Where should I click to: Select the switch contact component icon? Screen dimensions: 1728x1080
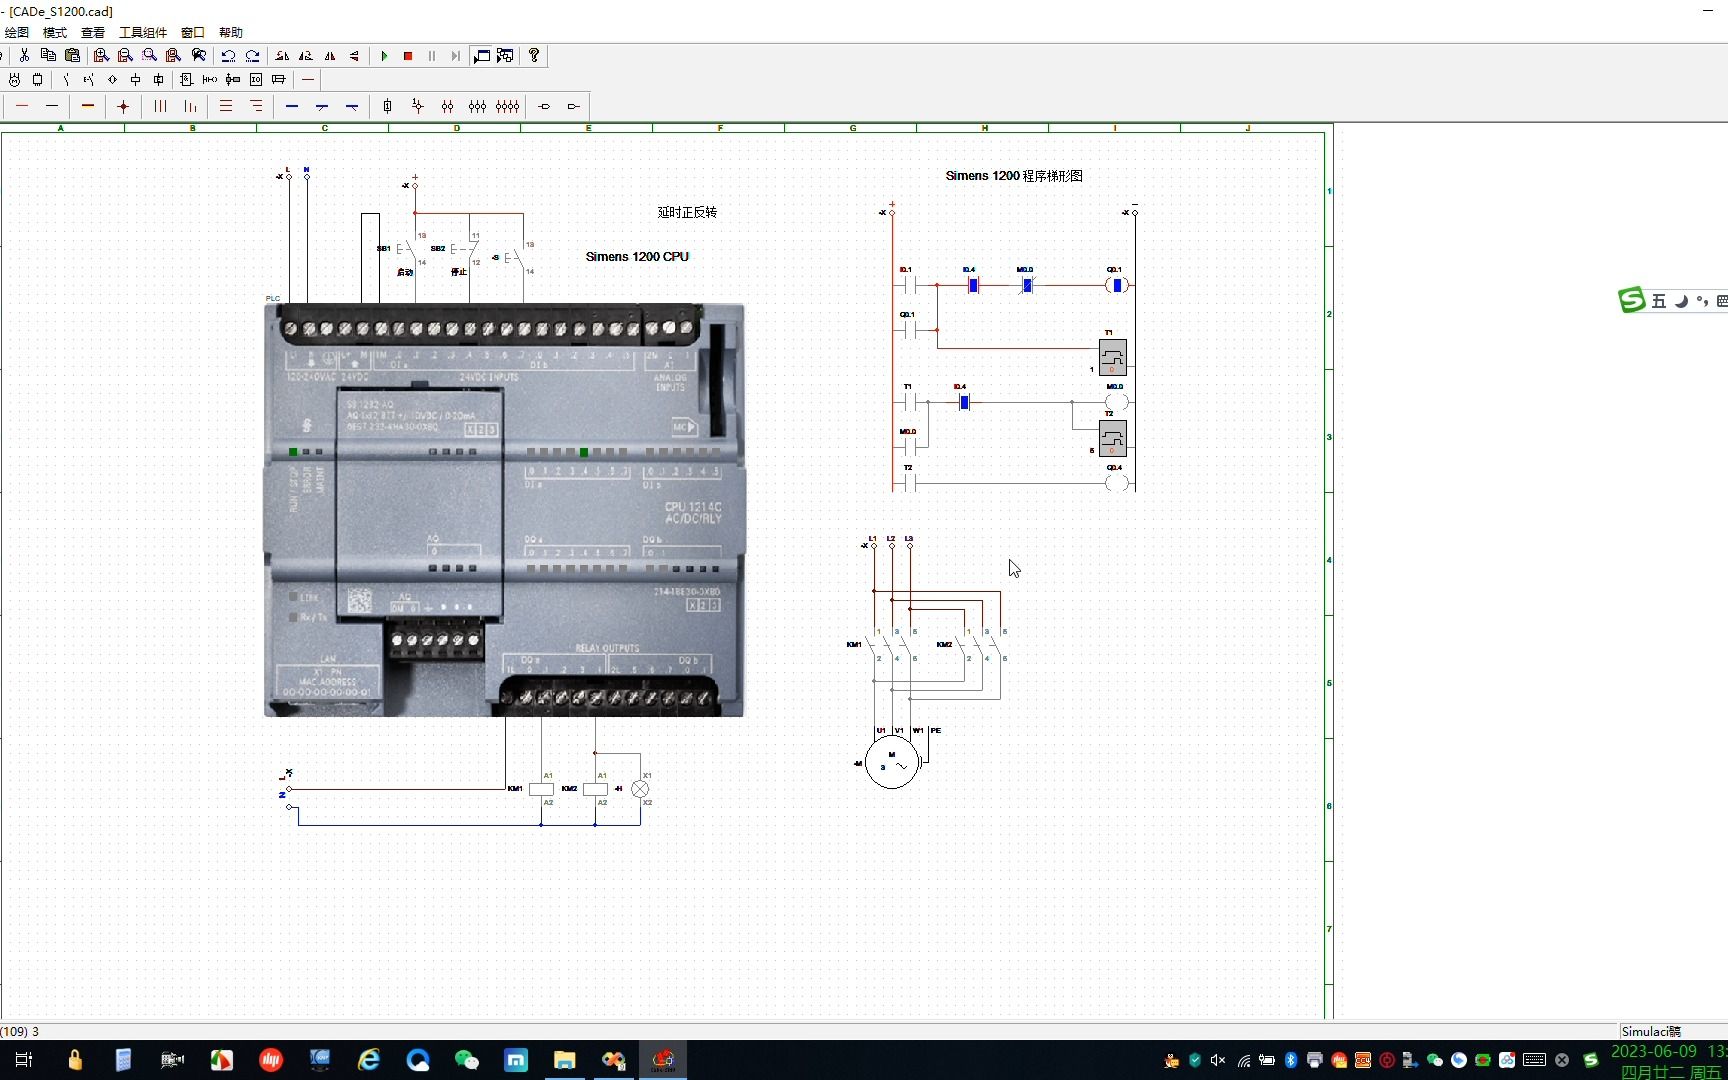tap(66, 79)
